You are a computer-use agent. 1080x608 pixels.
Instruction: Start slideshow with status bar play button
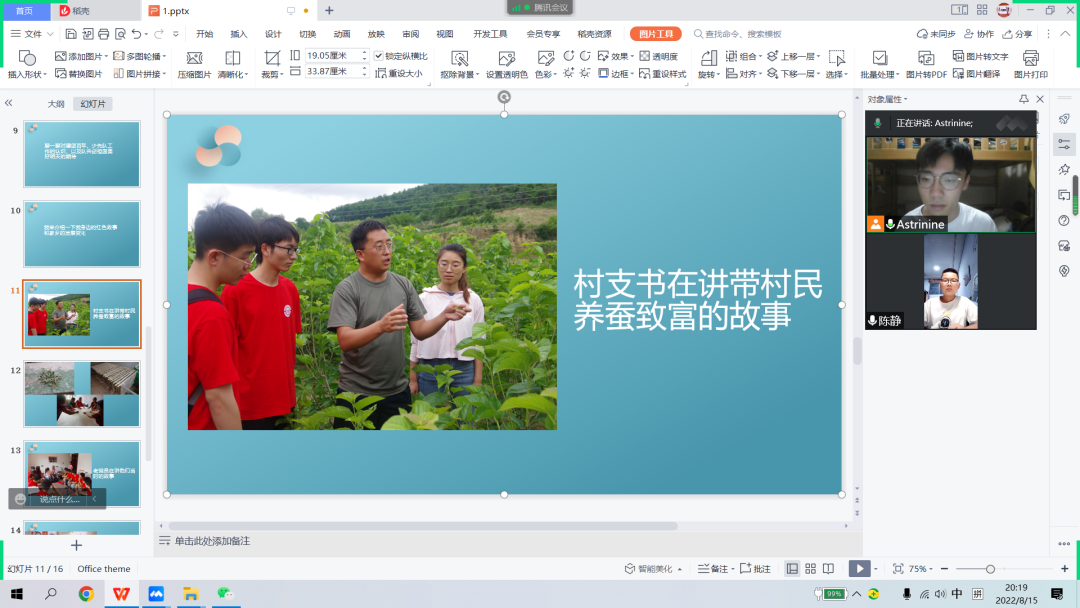pyautogui.click(x=858, y=568)
